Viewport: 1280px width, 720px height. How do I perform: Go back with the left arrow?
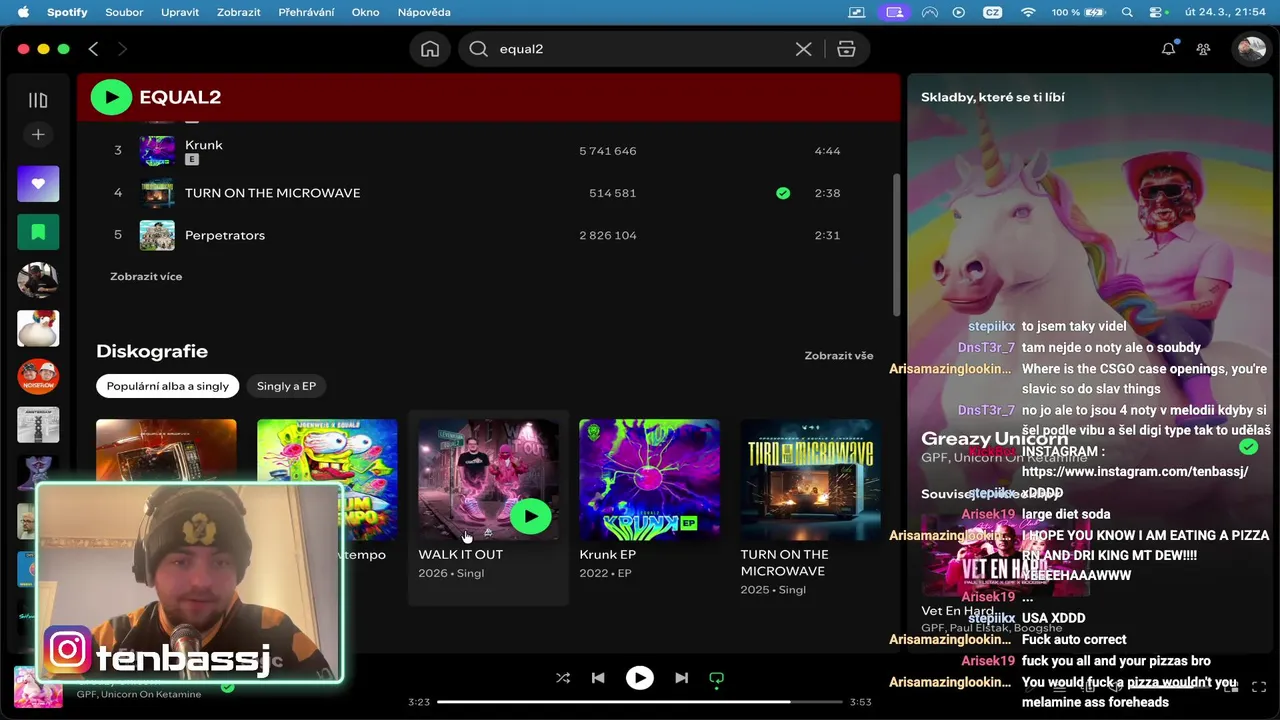point(93,49)
